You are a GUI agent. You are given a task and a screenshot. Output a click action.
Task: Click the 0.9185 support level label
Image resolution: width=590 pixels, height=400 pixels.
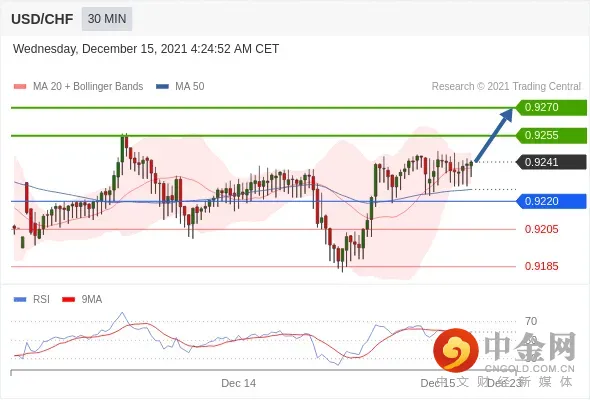[x=541, y=266]
